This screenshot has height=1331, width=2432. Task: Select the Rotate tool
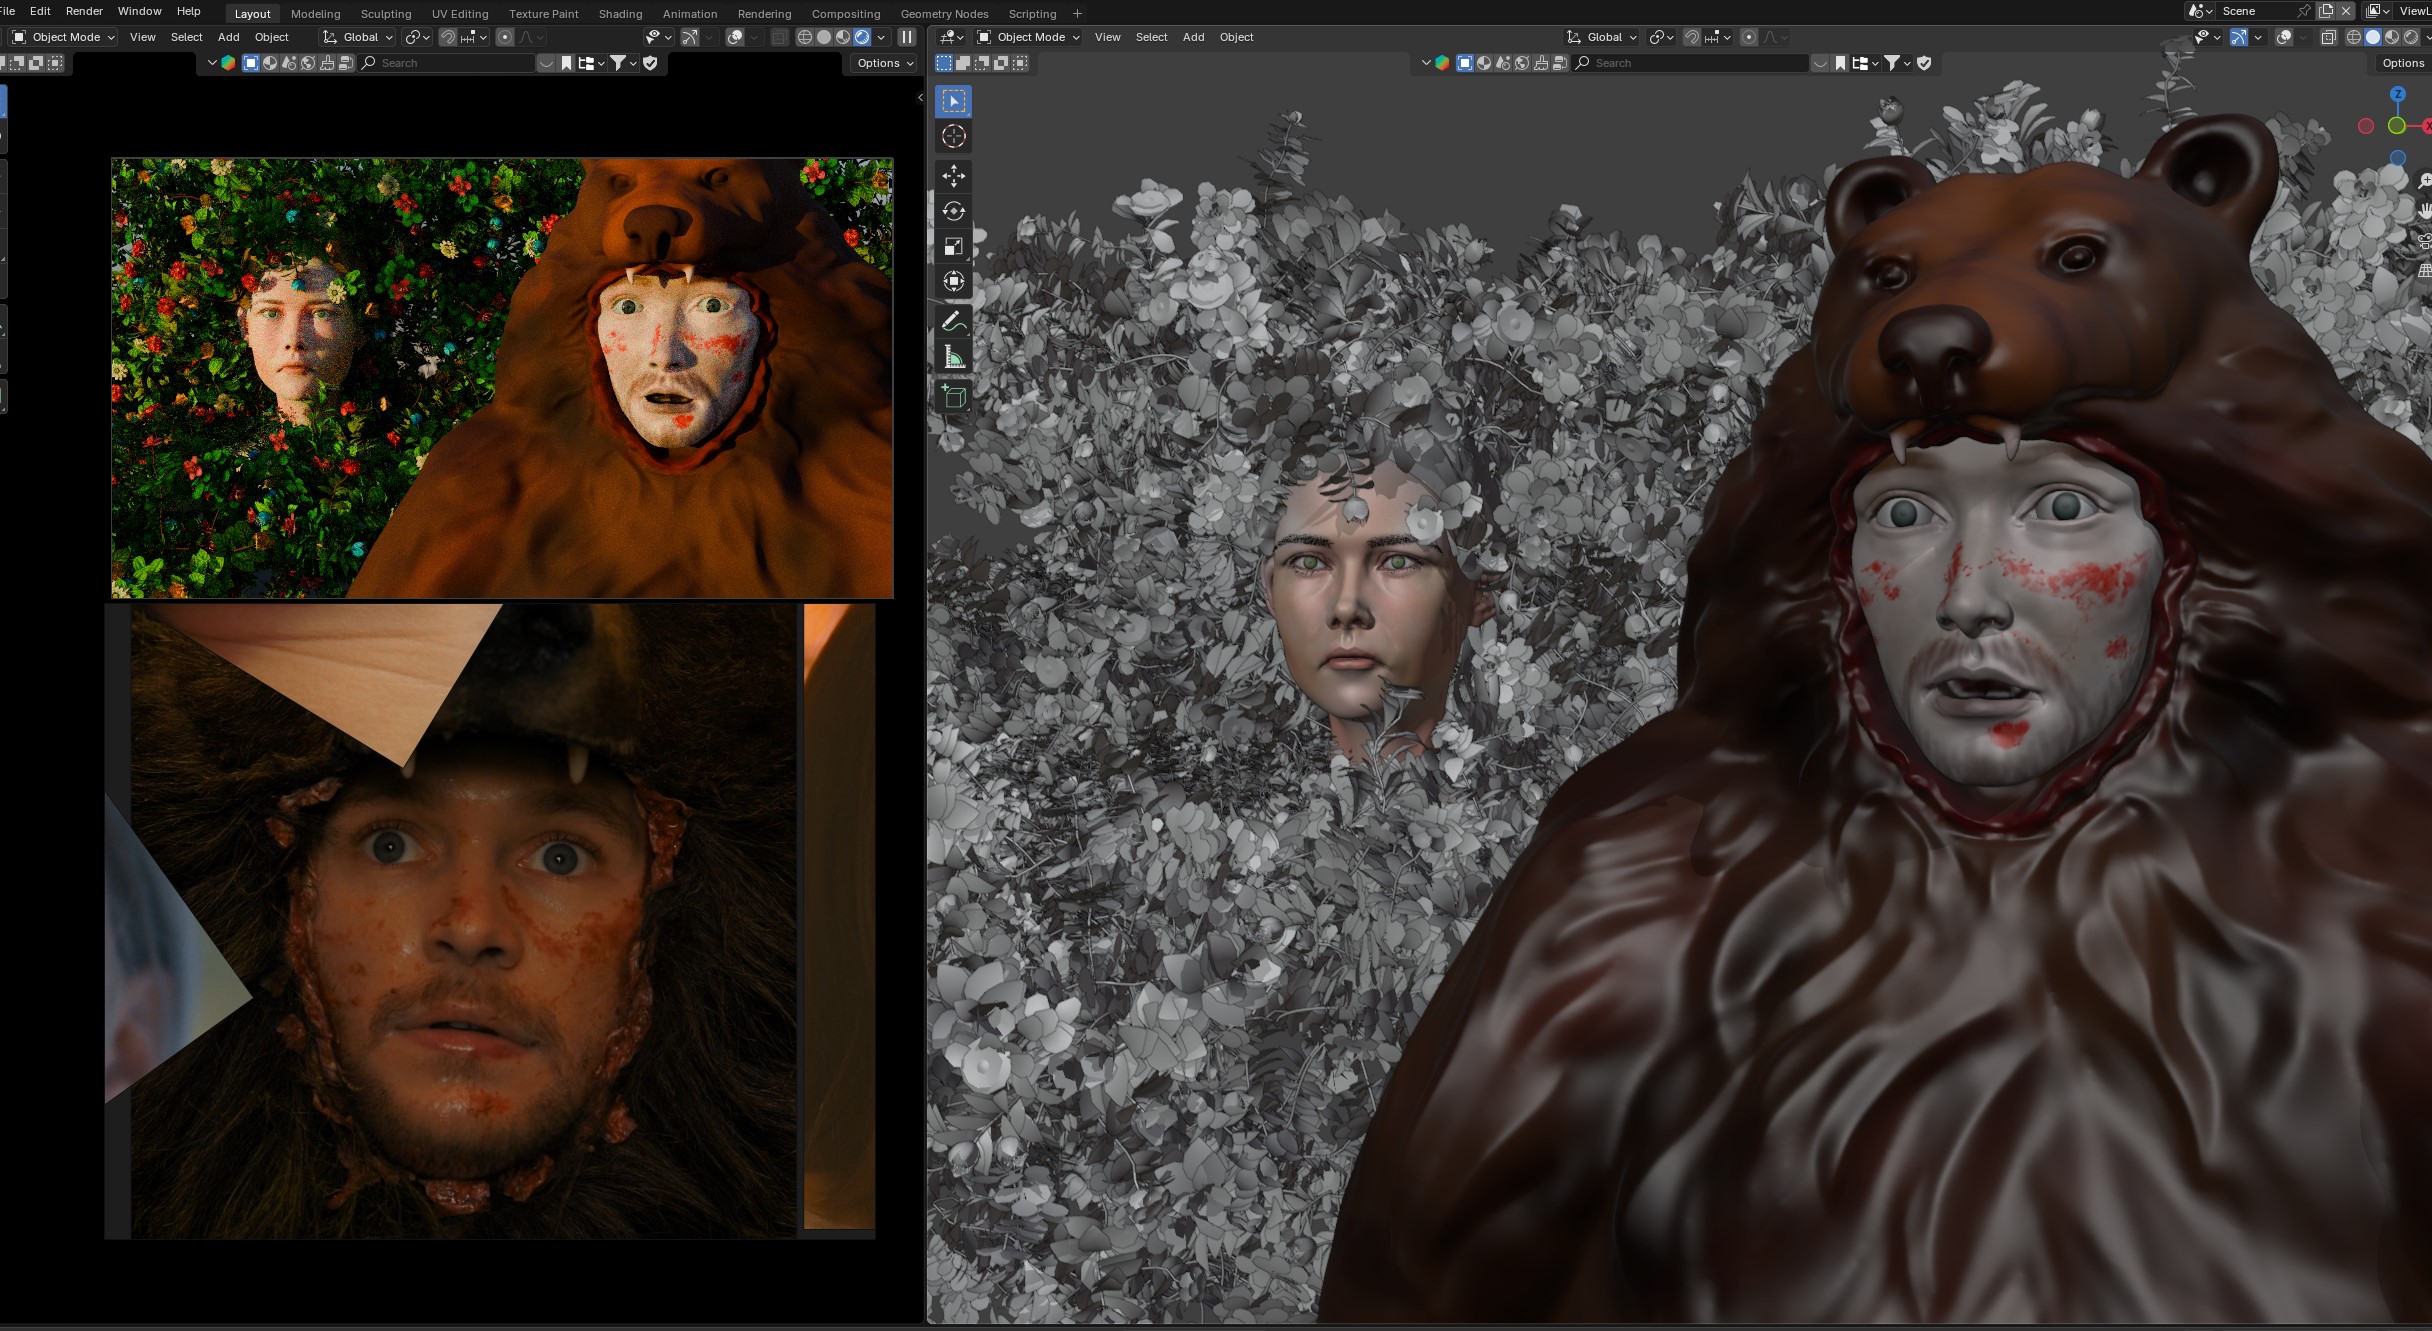coord(953,211)
